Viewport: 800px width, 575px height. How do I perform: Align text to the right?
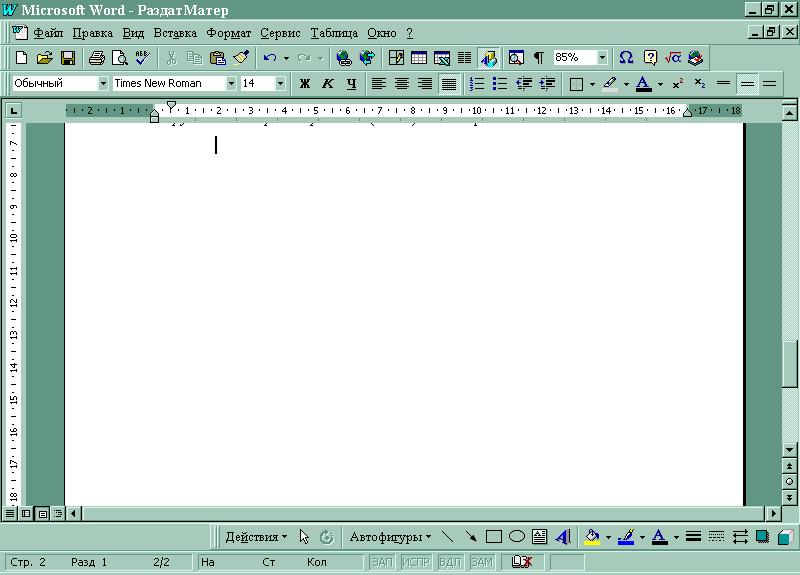click(425, 84)
